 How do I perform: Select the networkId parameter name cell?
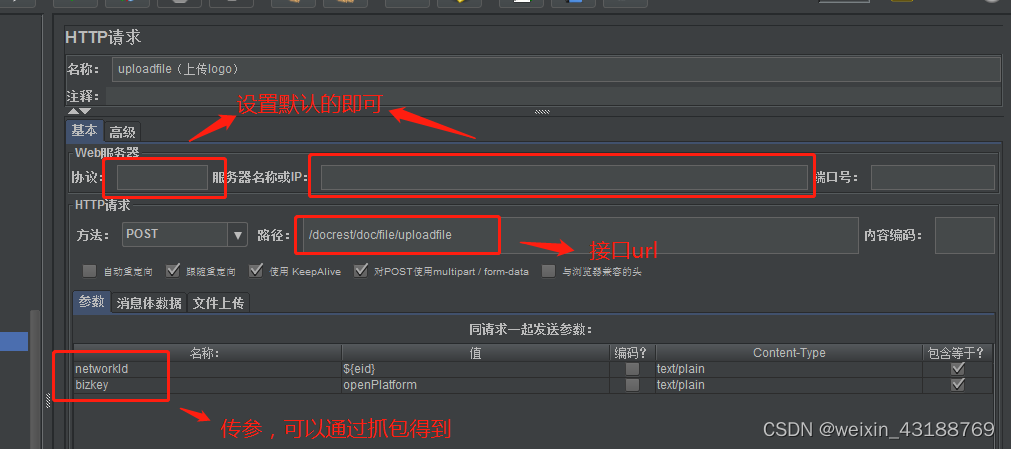[207, 369]
